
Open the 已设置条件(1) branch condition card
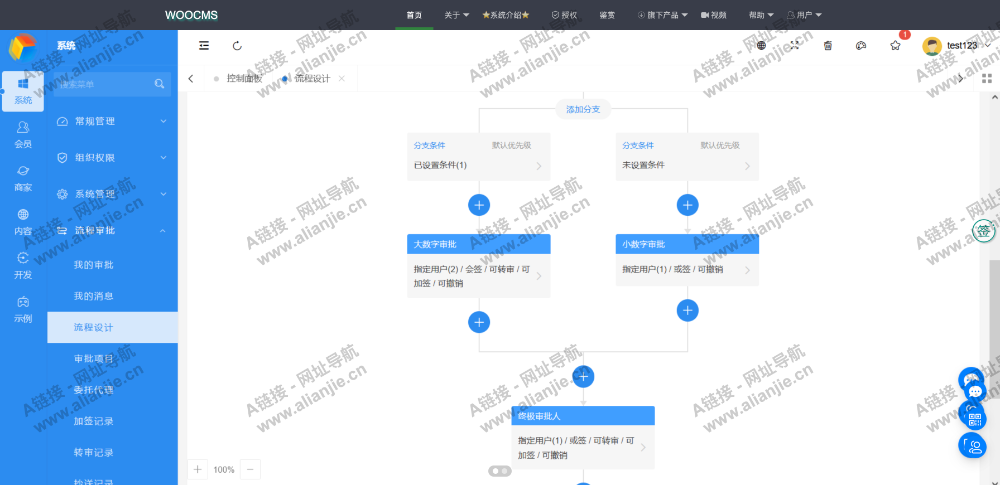[479, 156]
